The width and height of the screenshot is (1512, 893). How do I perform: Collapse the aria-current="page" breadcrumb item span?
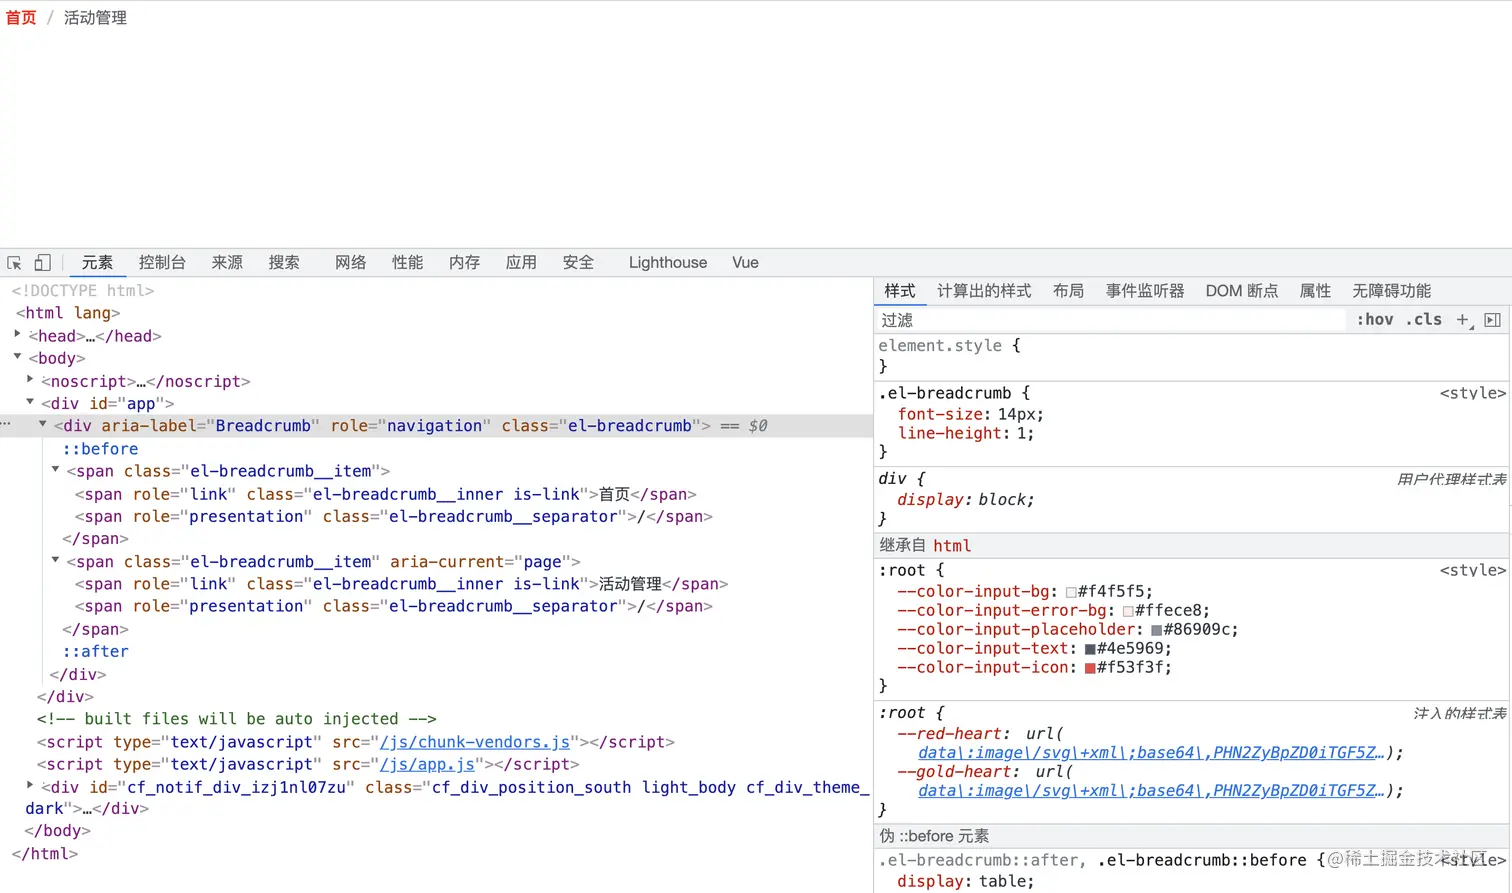(56, 561)
